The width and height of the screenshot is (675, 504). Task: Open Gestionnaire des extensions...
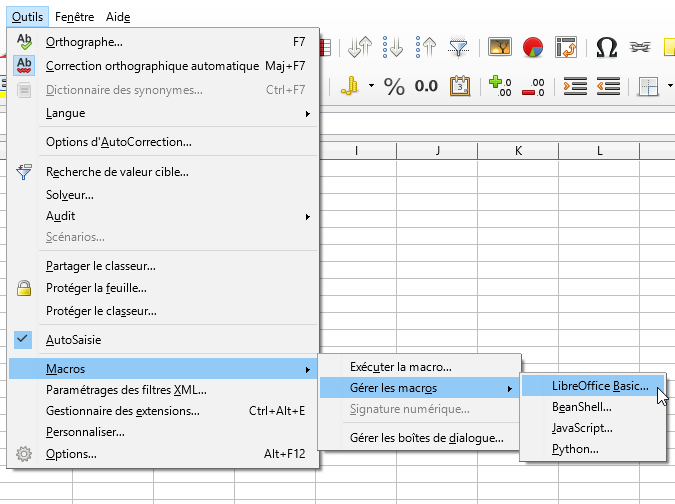pos(123,410)
